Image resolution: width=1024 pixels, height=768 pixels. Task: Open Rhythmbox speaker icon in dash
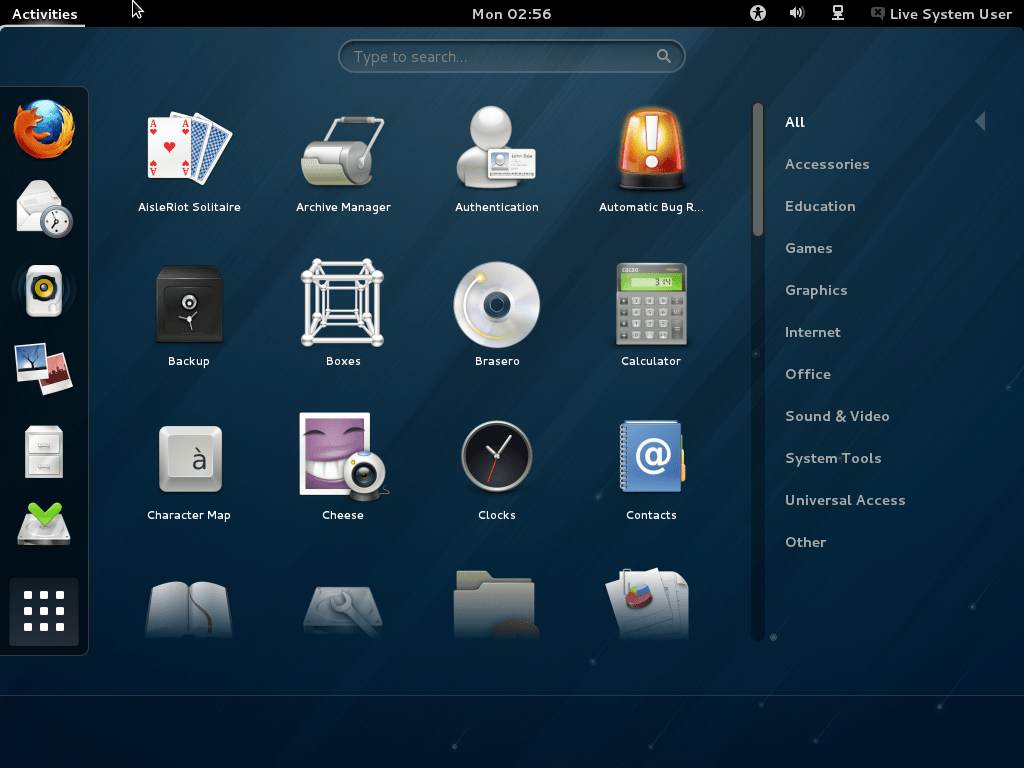tap(44, 291)
